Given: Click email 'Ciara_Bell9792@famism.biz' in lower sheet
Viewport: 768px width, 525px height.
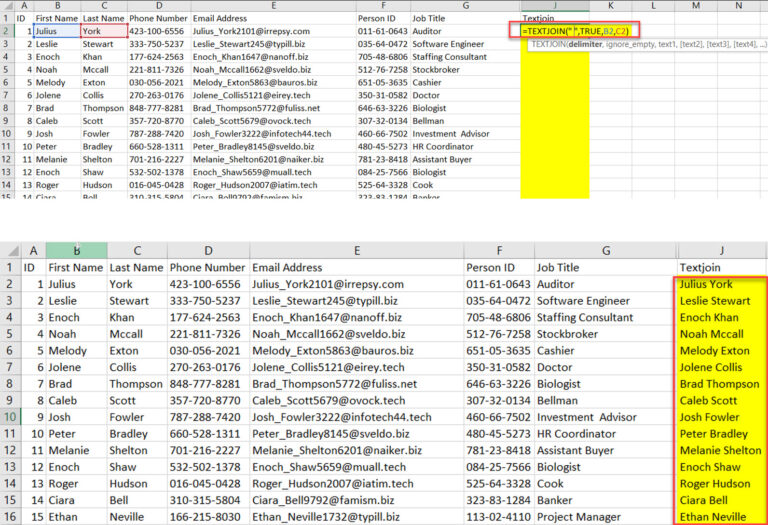Looking at the screenshot, I should click(357, 501).
